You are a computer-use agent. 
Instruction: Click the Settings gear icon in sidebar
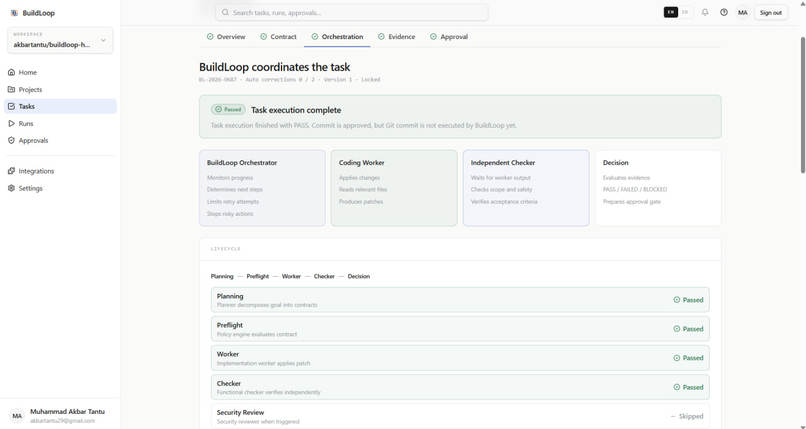[11, 188]
